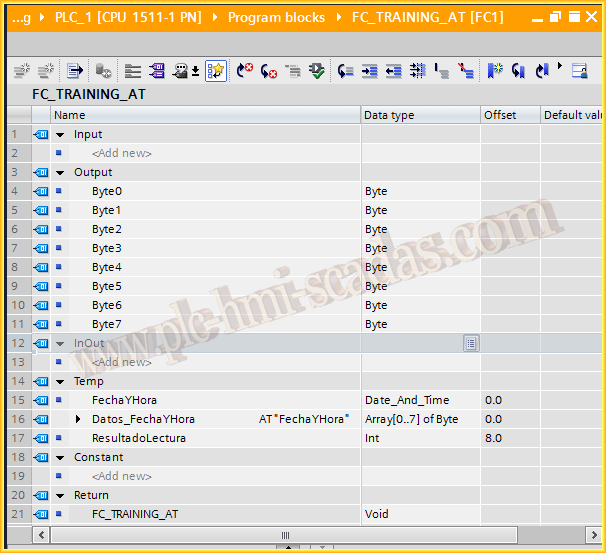Click Add new under Input section
The image size is (606, 553).
[x=121, y=153]
